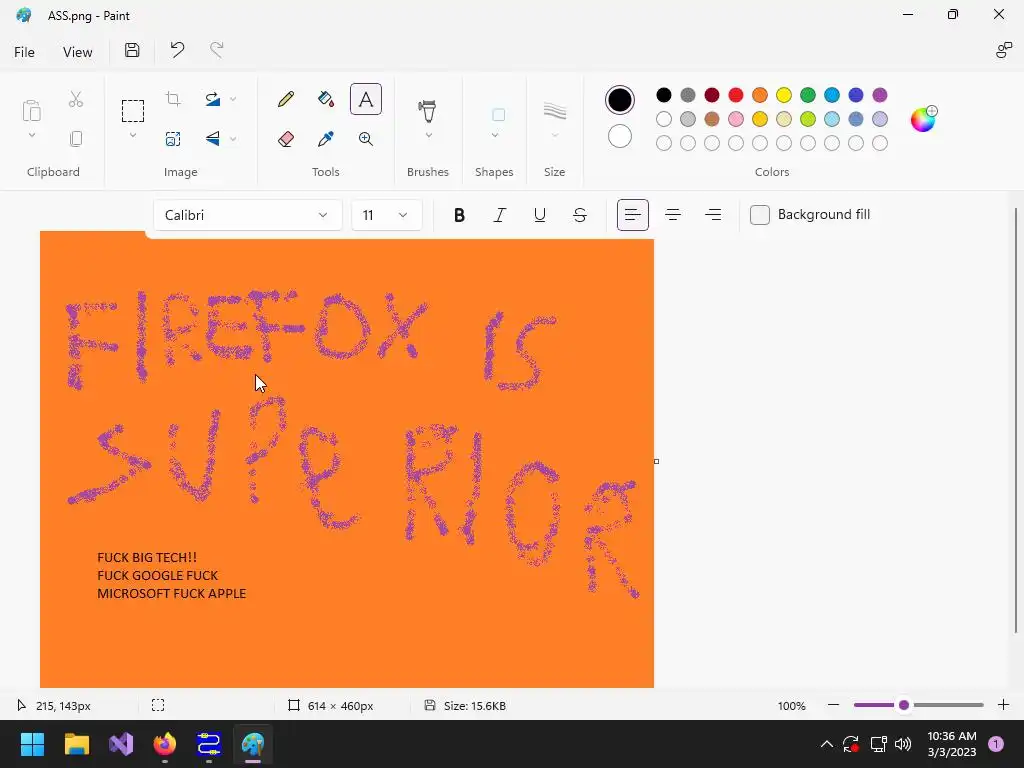Click the Cut scissors icon

(76, 99)
